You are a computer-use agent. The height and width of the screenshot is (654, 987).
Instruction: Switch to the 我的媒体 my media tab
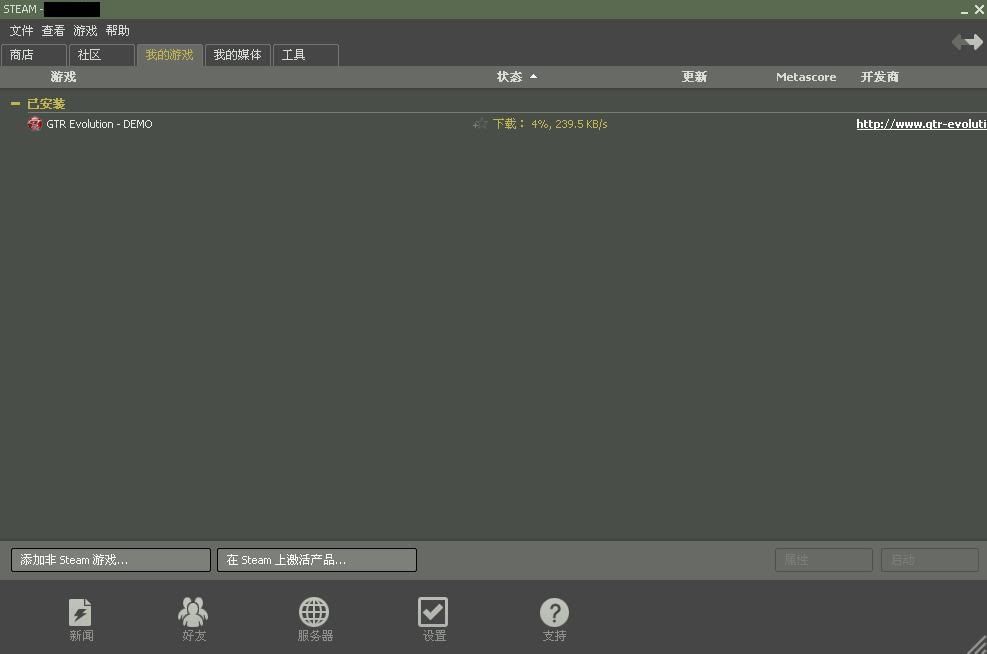point(237,55)
